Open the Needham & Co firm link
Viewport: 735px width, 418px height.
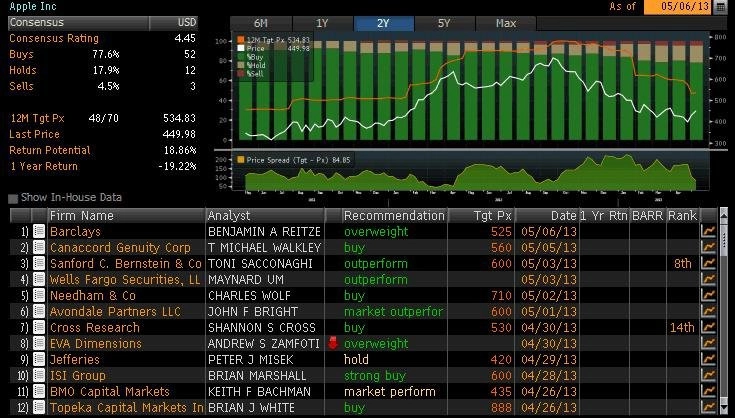click(92, 296)
